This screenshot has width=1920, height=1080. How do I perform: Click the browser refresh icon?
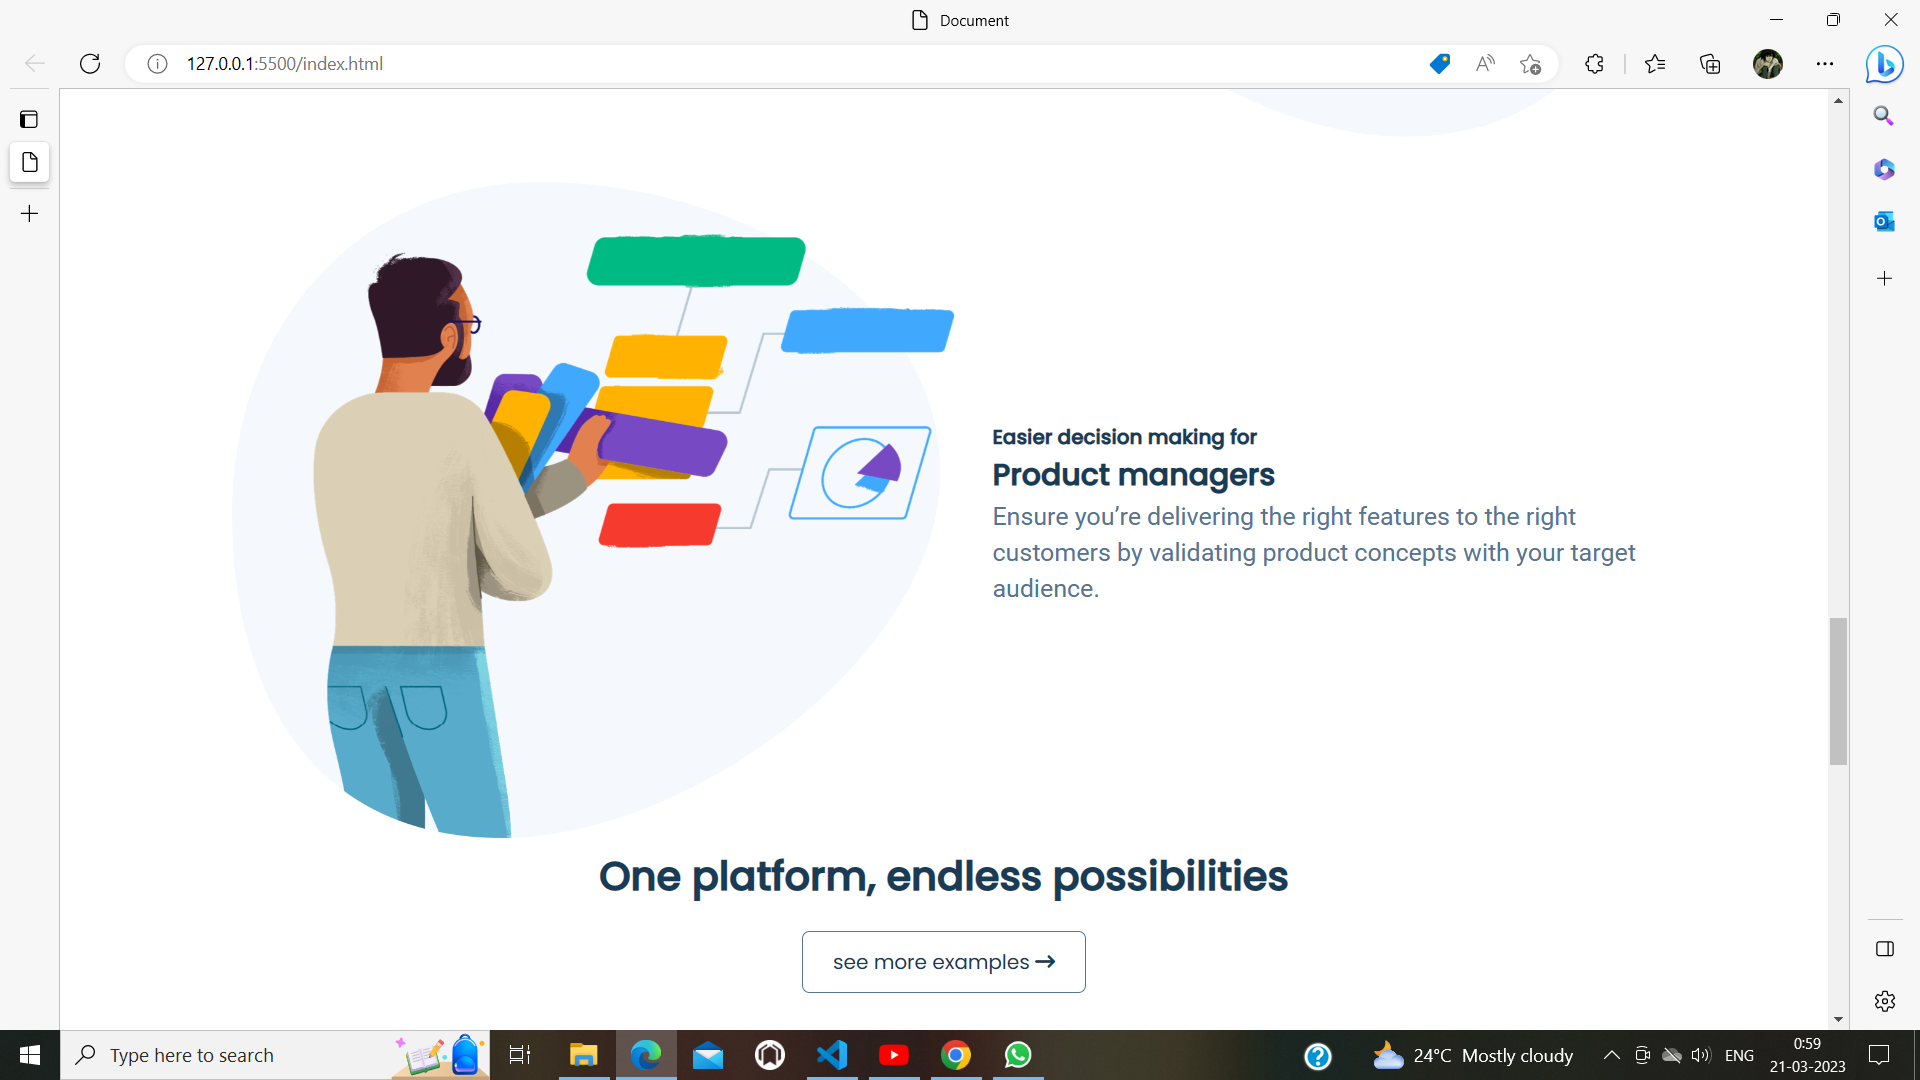[x=90, y=64]
